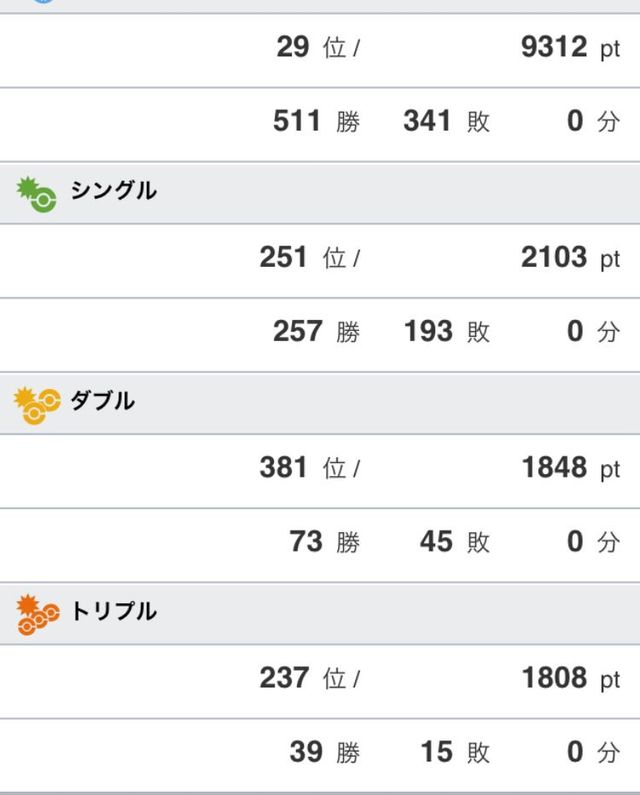This screenshot has width=640, height=795.
Task: Select the 39 勝 Triple wins
Action: click(325, 752)
